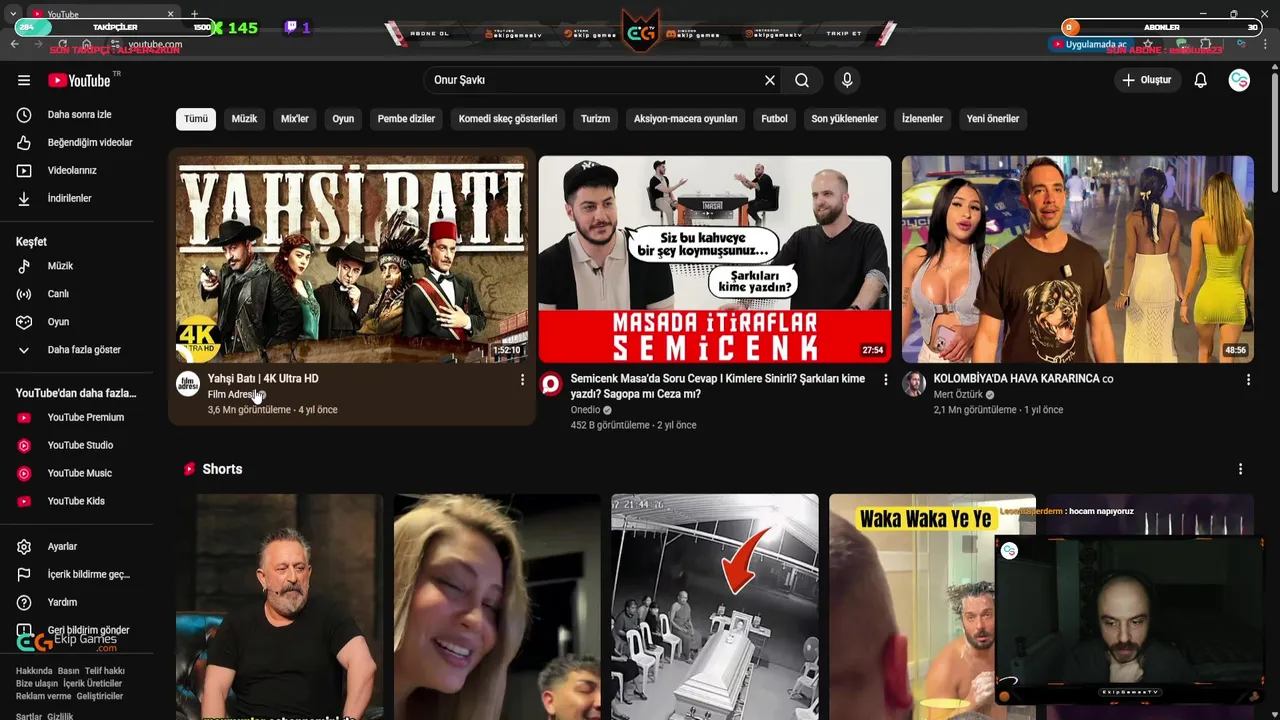Select the Komedi skeç gösterileri chip

[508, 119]
